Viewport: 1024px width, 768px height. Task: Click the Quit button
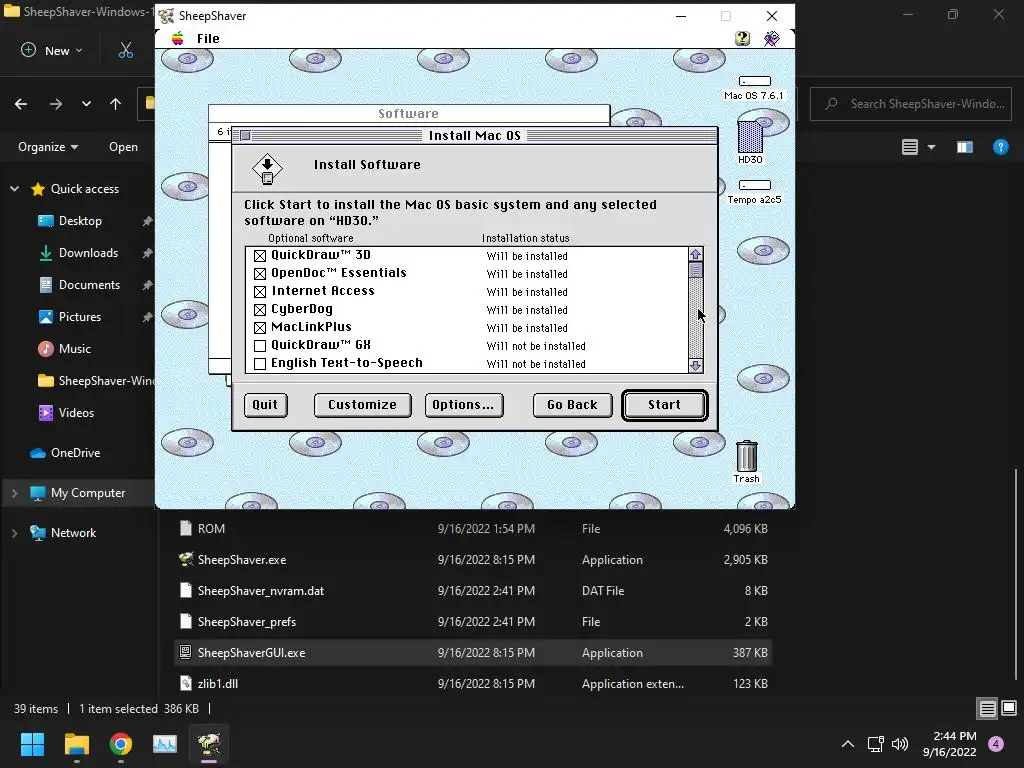point(265,405)
